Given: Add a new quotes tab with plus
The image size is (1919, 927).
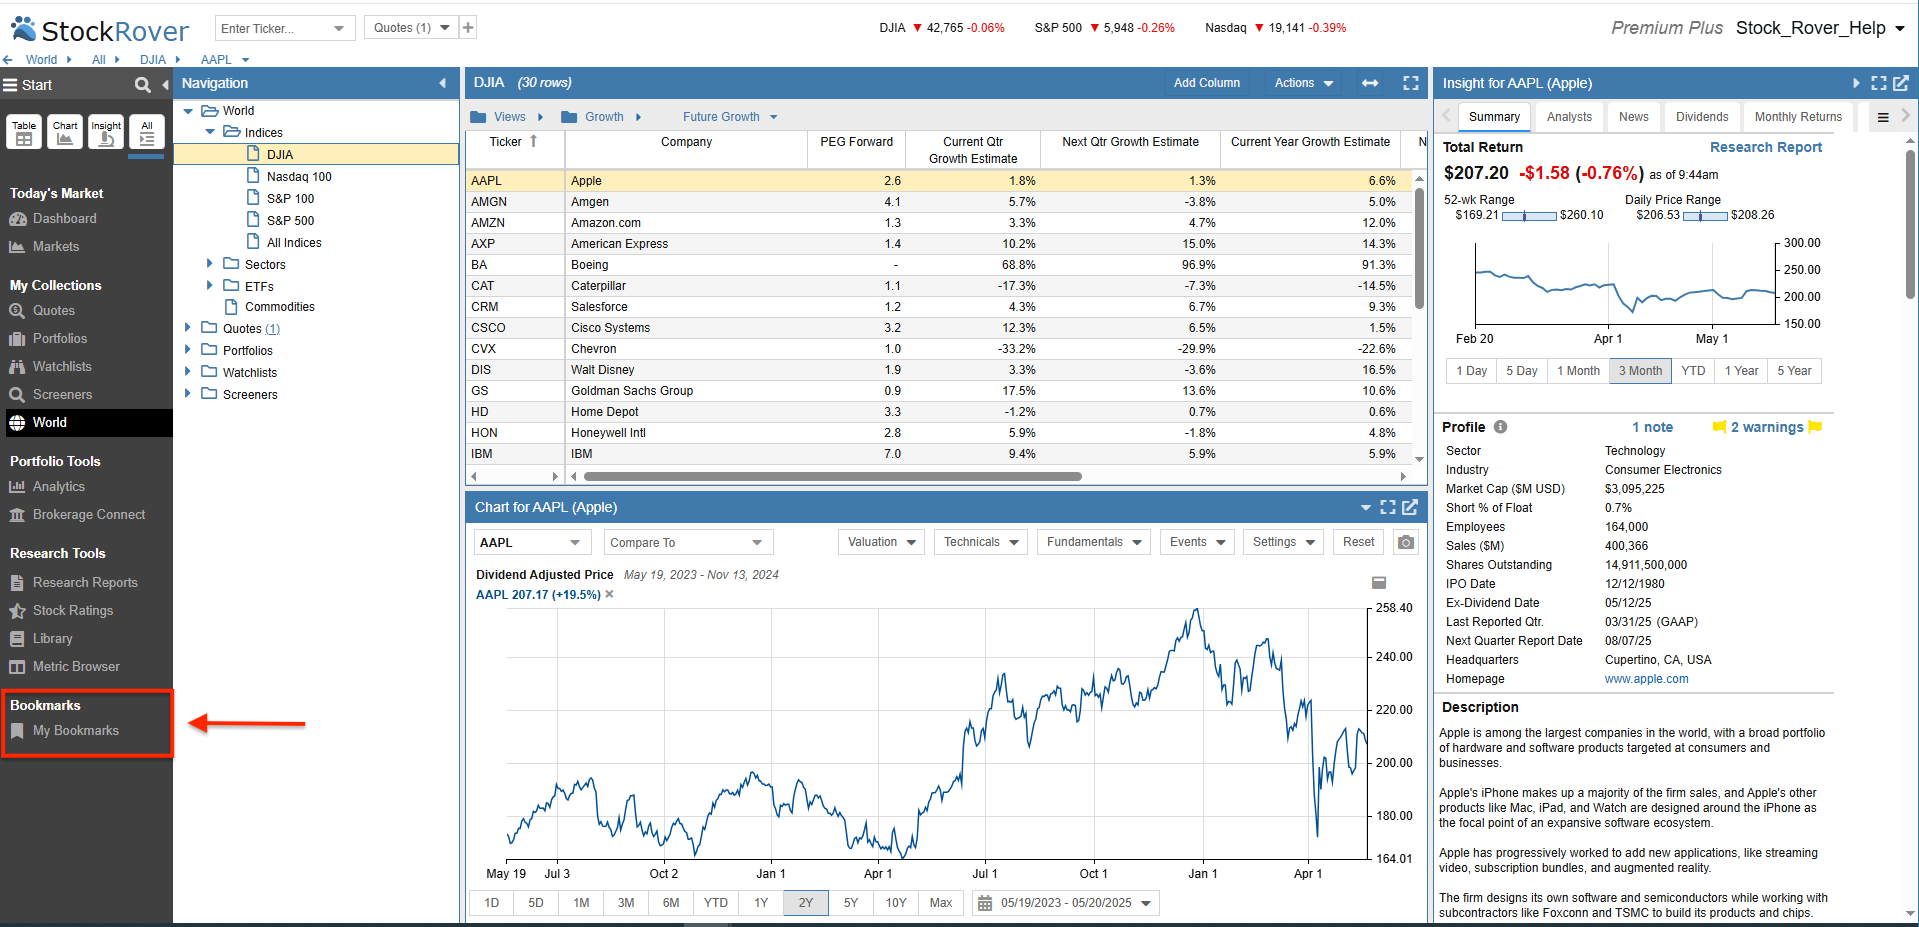Looking at the screenshot, I should pos(468,28).
